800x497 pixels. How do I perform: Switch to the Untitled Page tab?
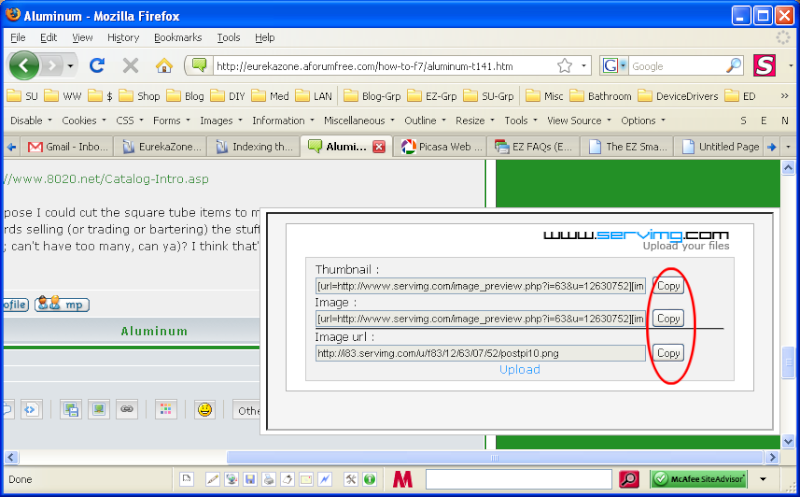[x=720, y=147]
